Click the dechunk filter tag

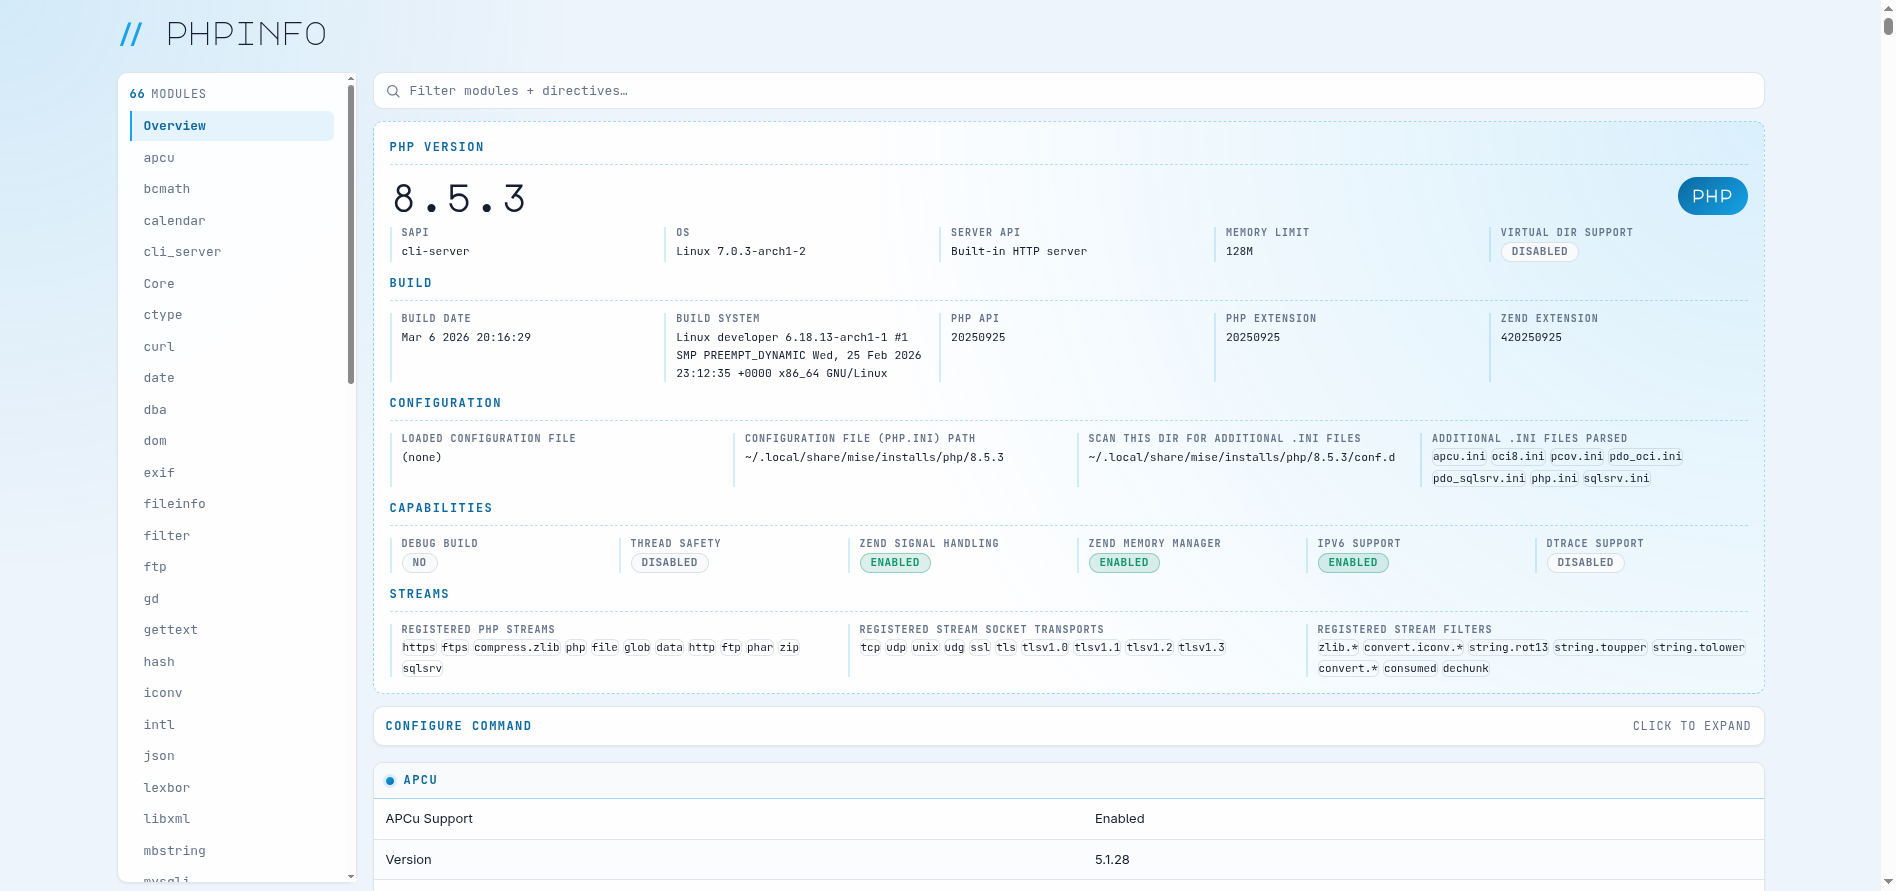(1466, 669)
